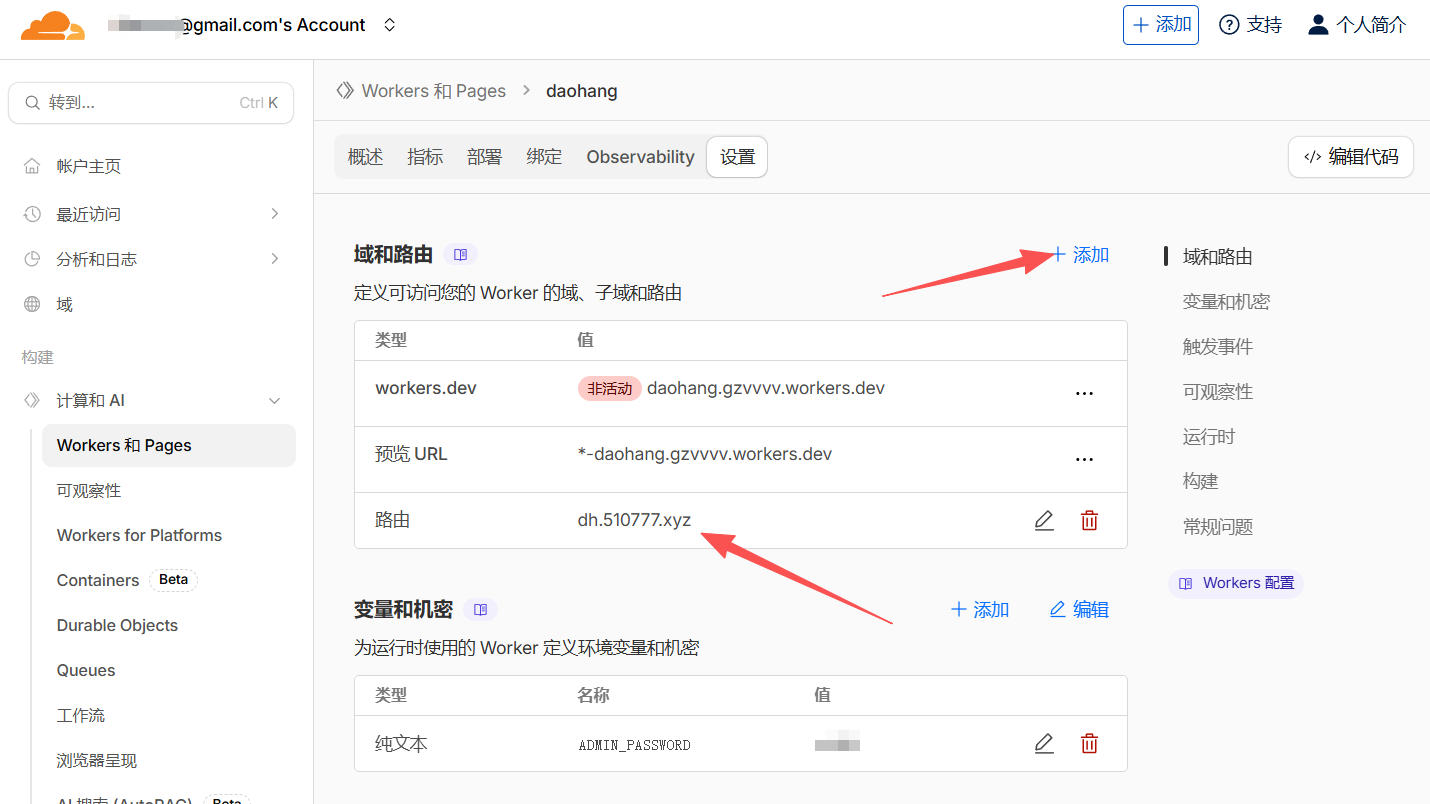The image size is (1430, 804).
Task: Open docs icon beside 域和路由 heading
Action: coord(460,255)
